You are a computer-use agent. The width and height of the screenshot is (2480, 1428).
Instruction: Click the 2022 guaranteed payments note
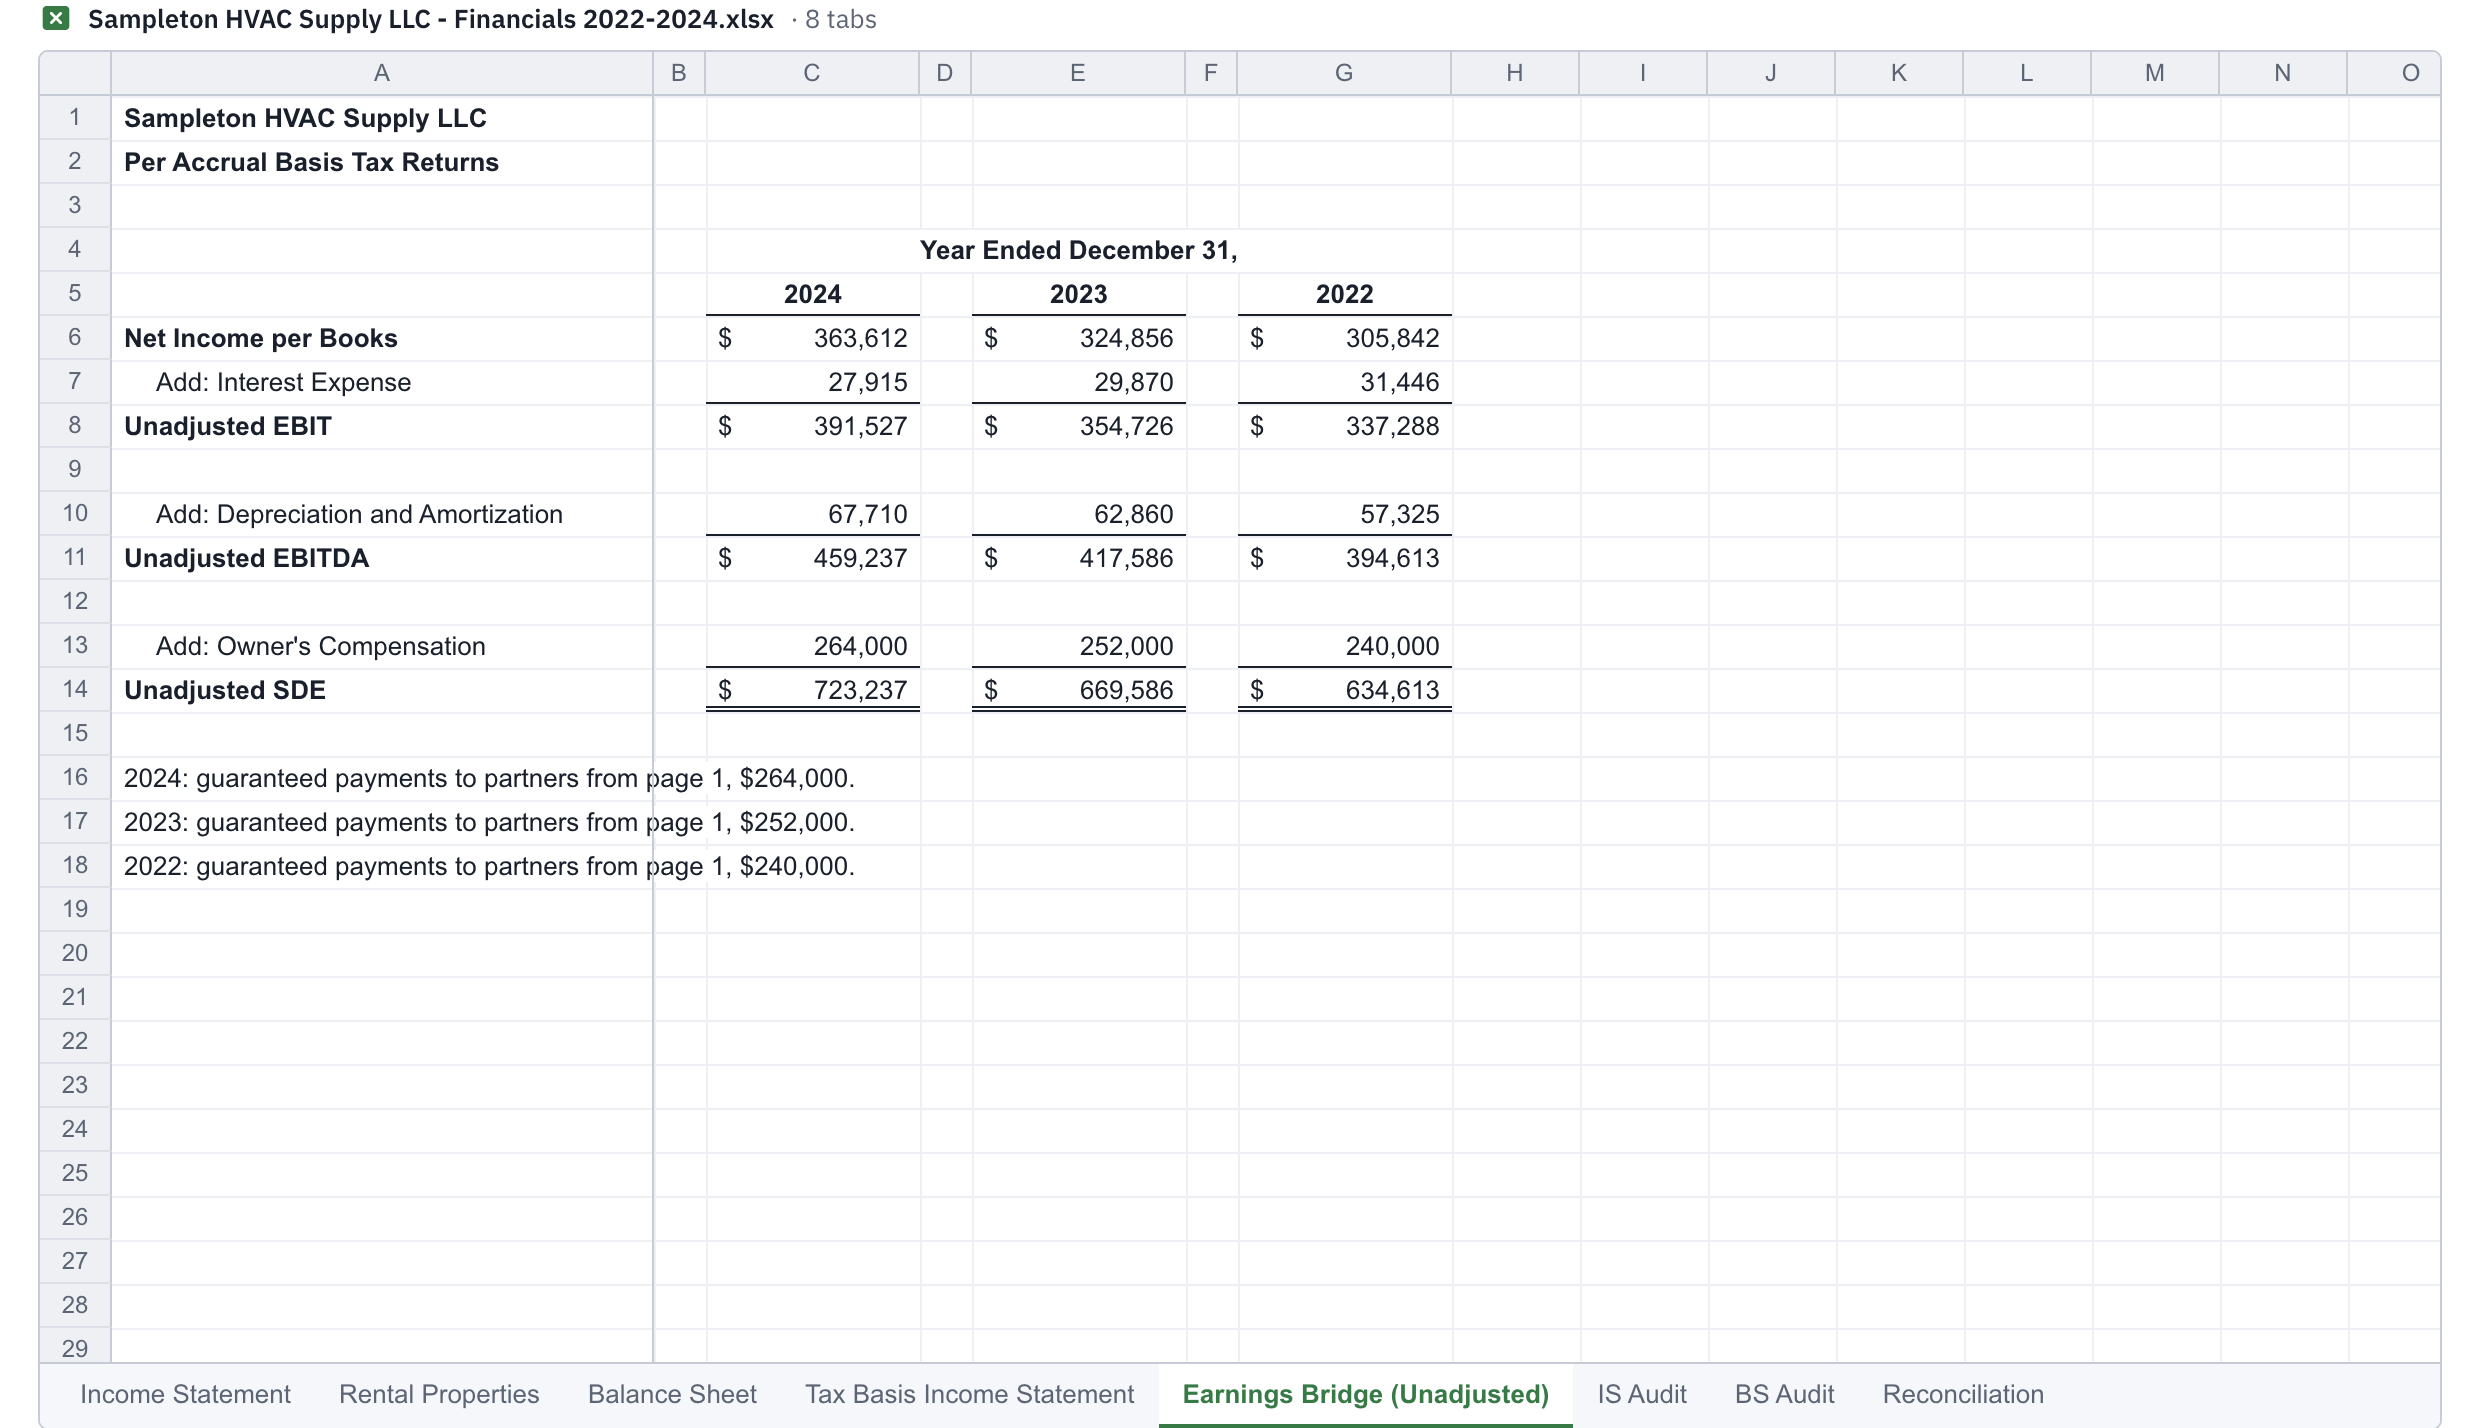pos(489,866)
